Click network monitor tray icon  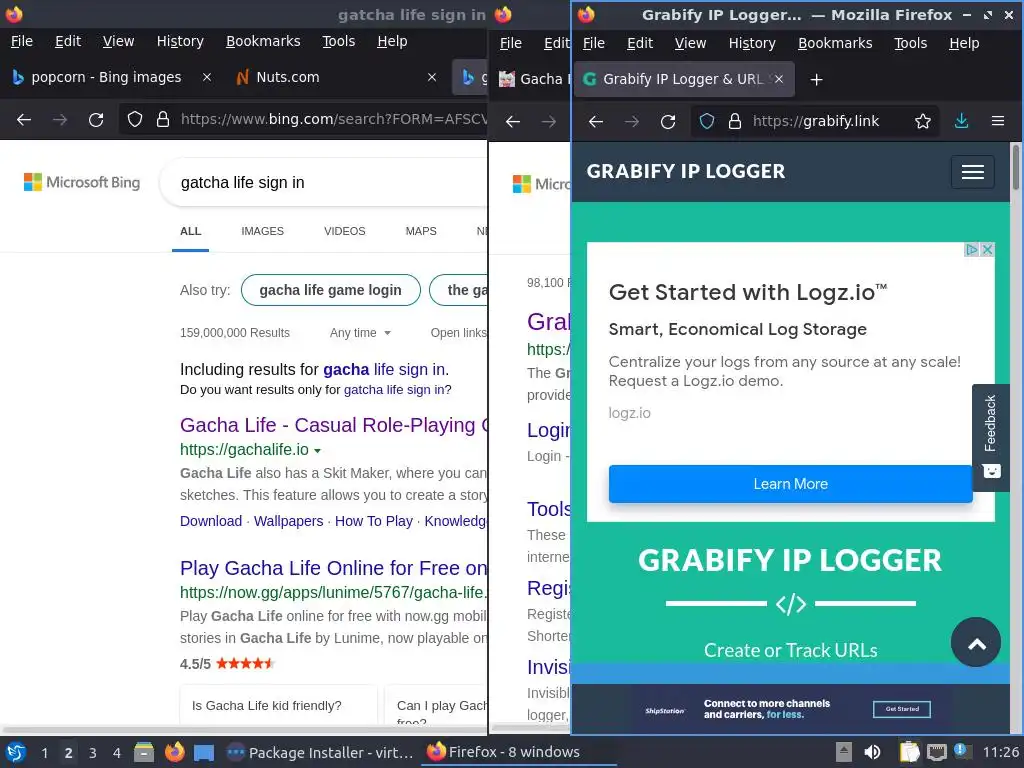click(x=936, y=752)
